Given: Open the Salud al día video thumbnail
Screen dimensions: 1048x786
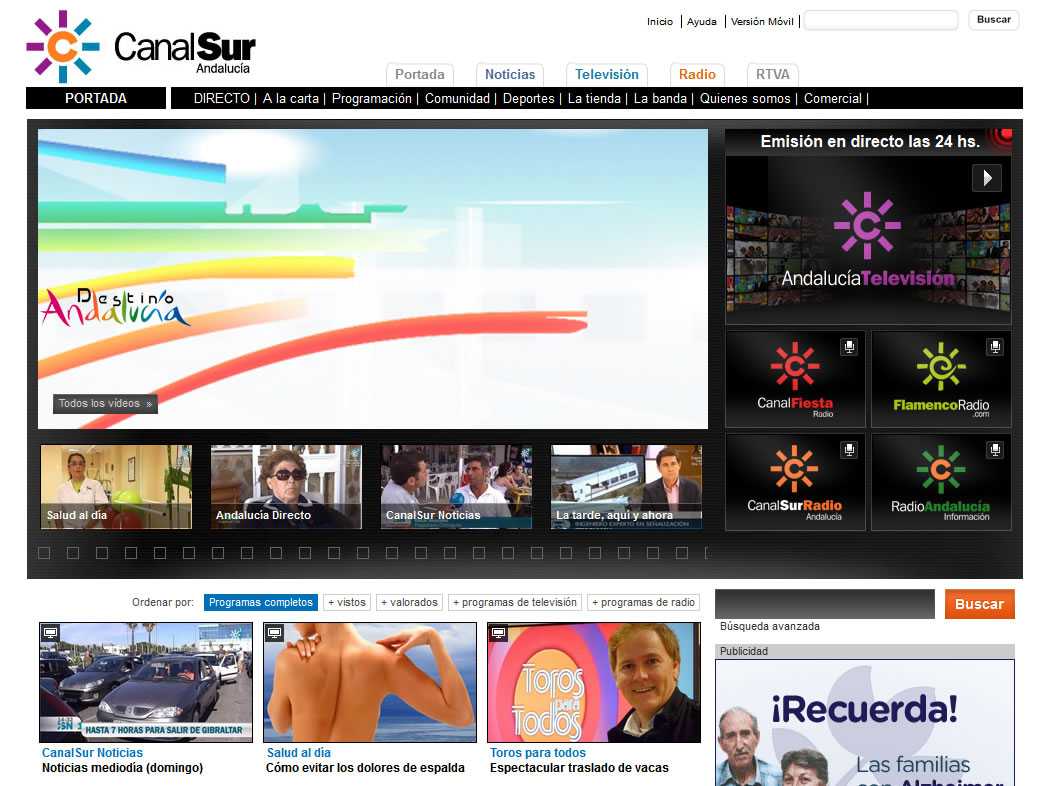Looking at the screenshot, I should 116,487.
